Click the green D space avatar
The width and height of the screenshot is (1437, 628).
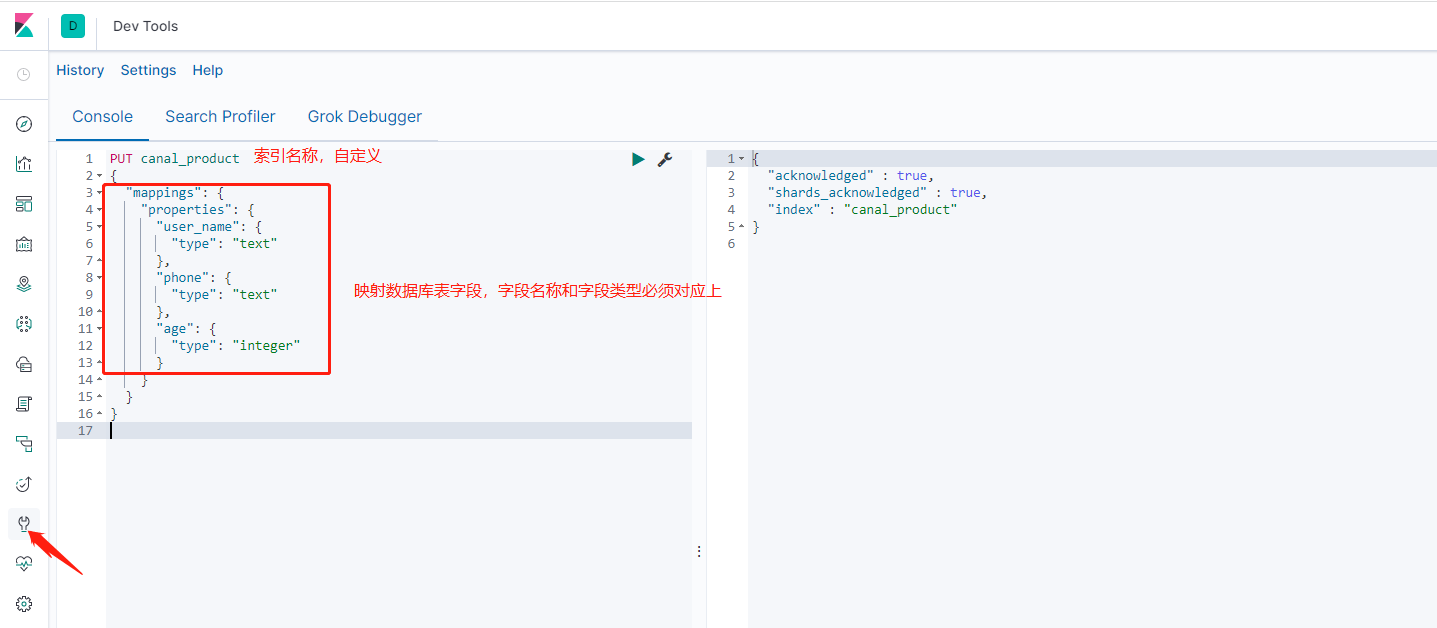point(73,26)
